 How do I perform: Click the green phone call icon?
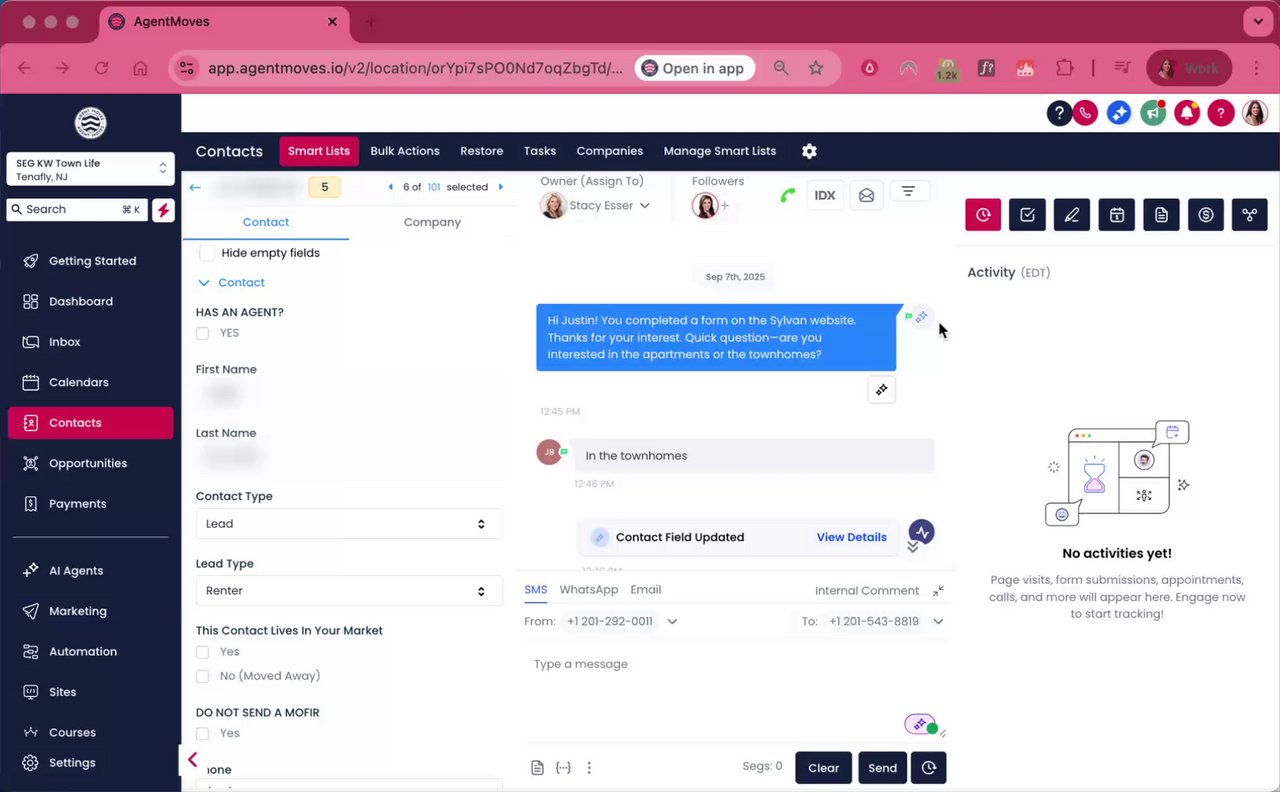788,196
